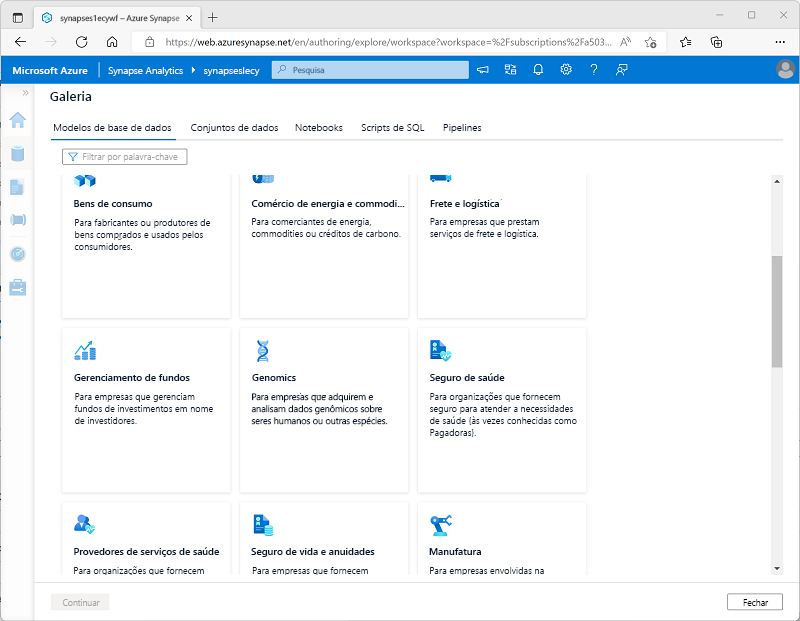Select the Frete e logística card title
The image size is (800, 621).
pyautogui.click(x=464, y=204)
